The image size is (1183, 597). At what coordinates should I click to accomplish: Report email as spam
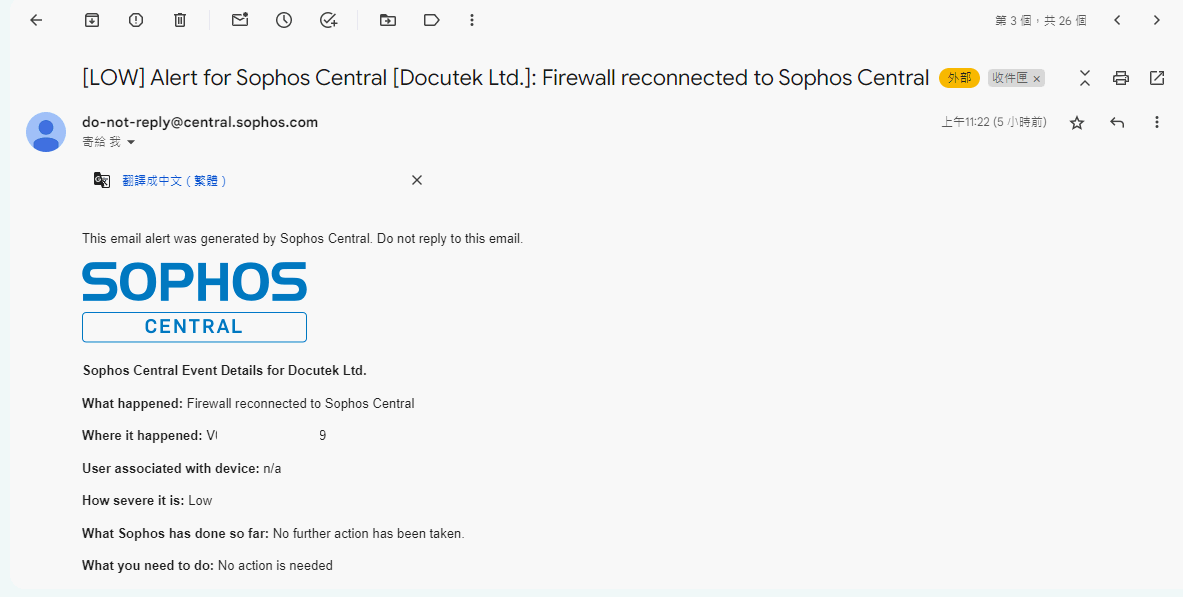tap(136, 20)
